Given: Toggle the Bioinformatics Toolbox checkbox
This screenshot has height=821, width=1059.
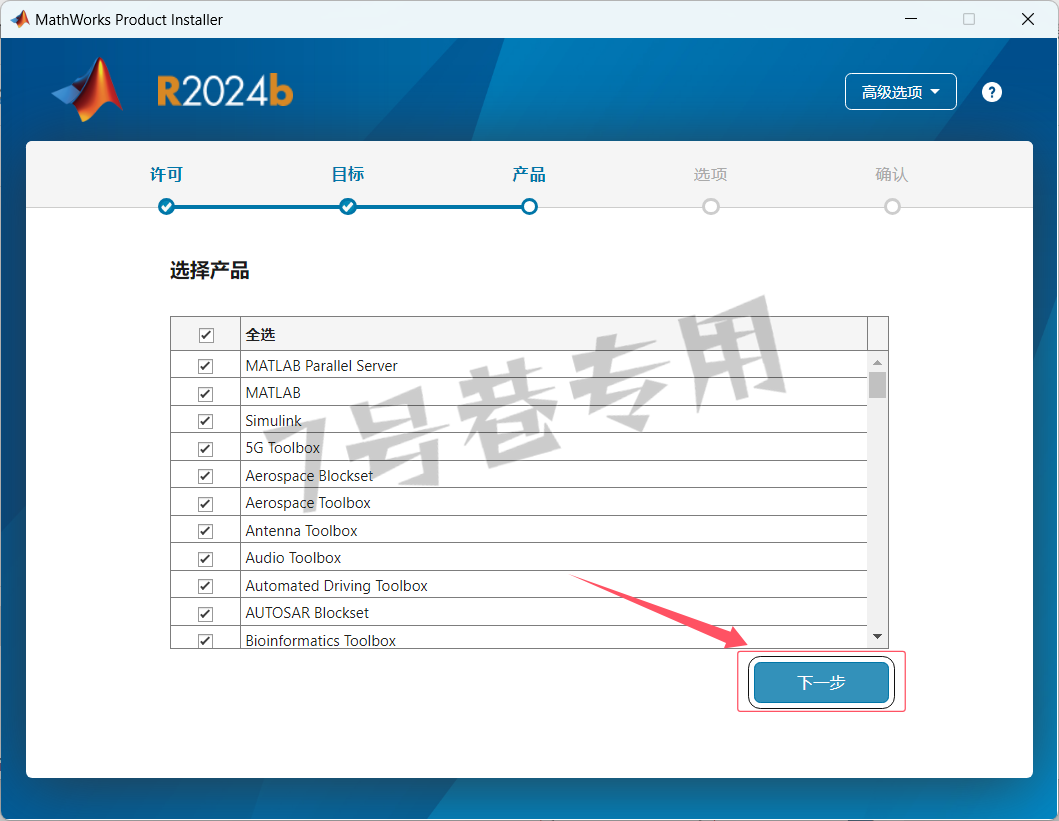Looking at the screenshot, I should 205,640.
